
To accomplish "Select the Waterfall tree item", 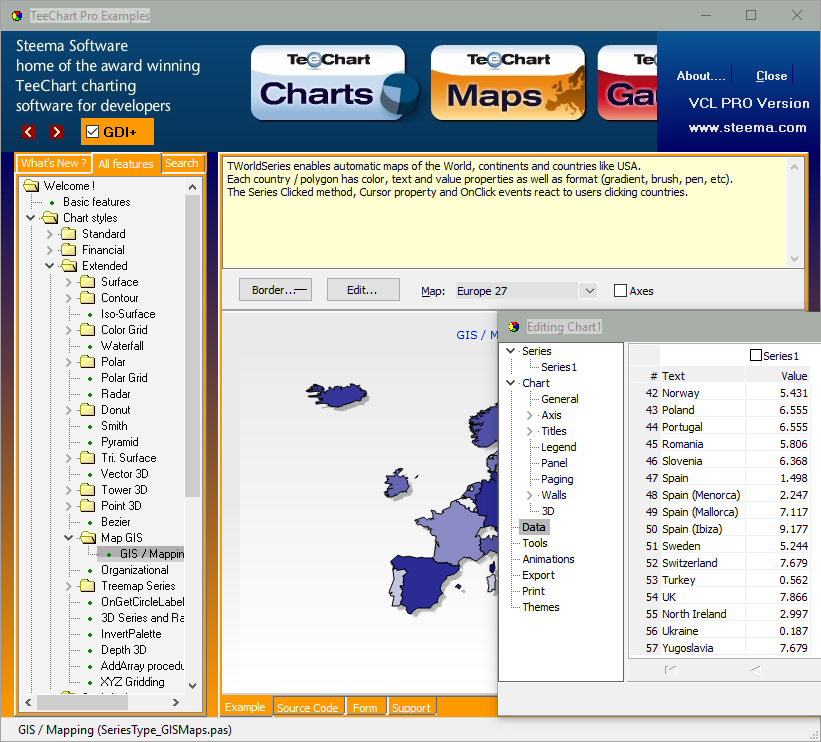I will (x=122, y=346).
